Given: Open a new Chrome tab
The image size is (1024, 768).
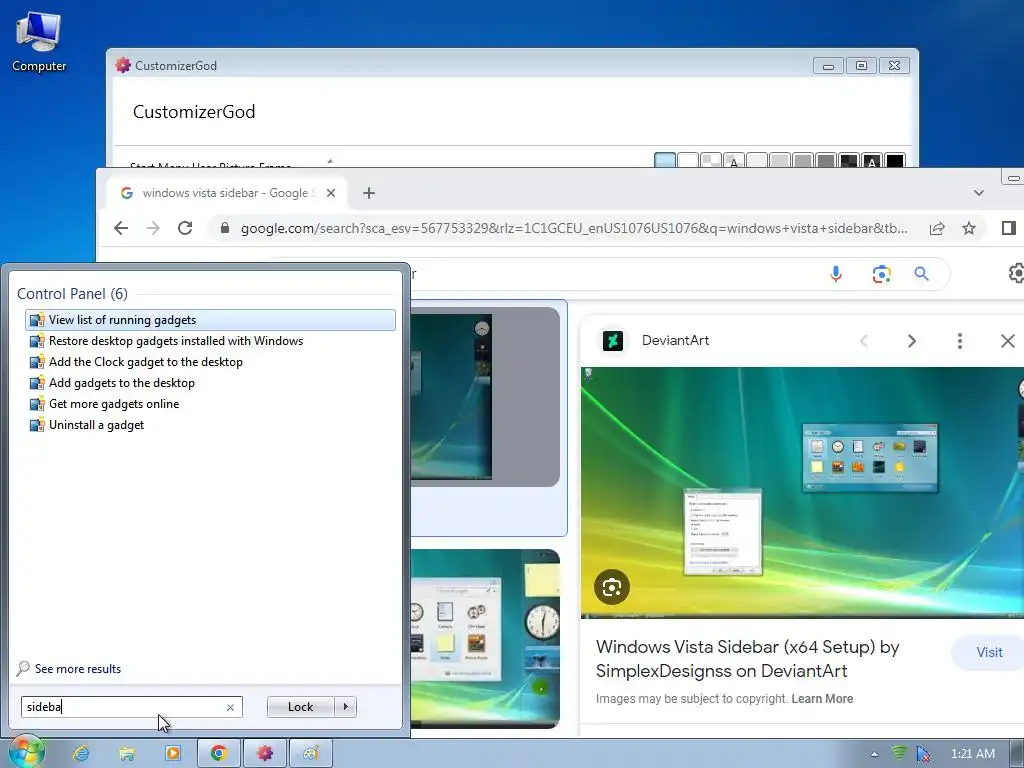Looking at the screenshot, I should [369, 193].
